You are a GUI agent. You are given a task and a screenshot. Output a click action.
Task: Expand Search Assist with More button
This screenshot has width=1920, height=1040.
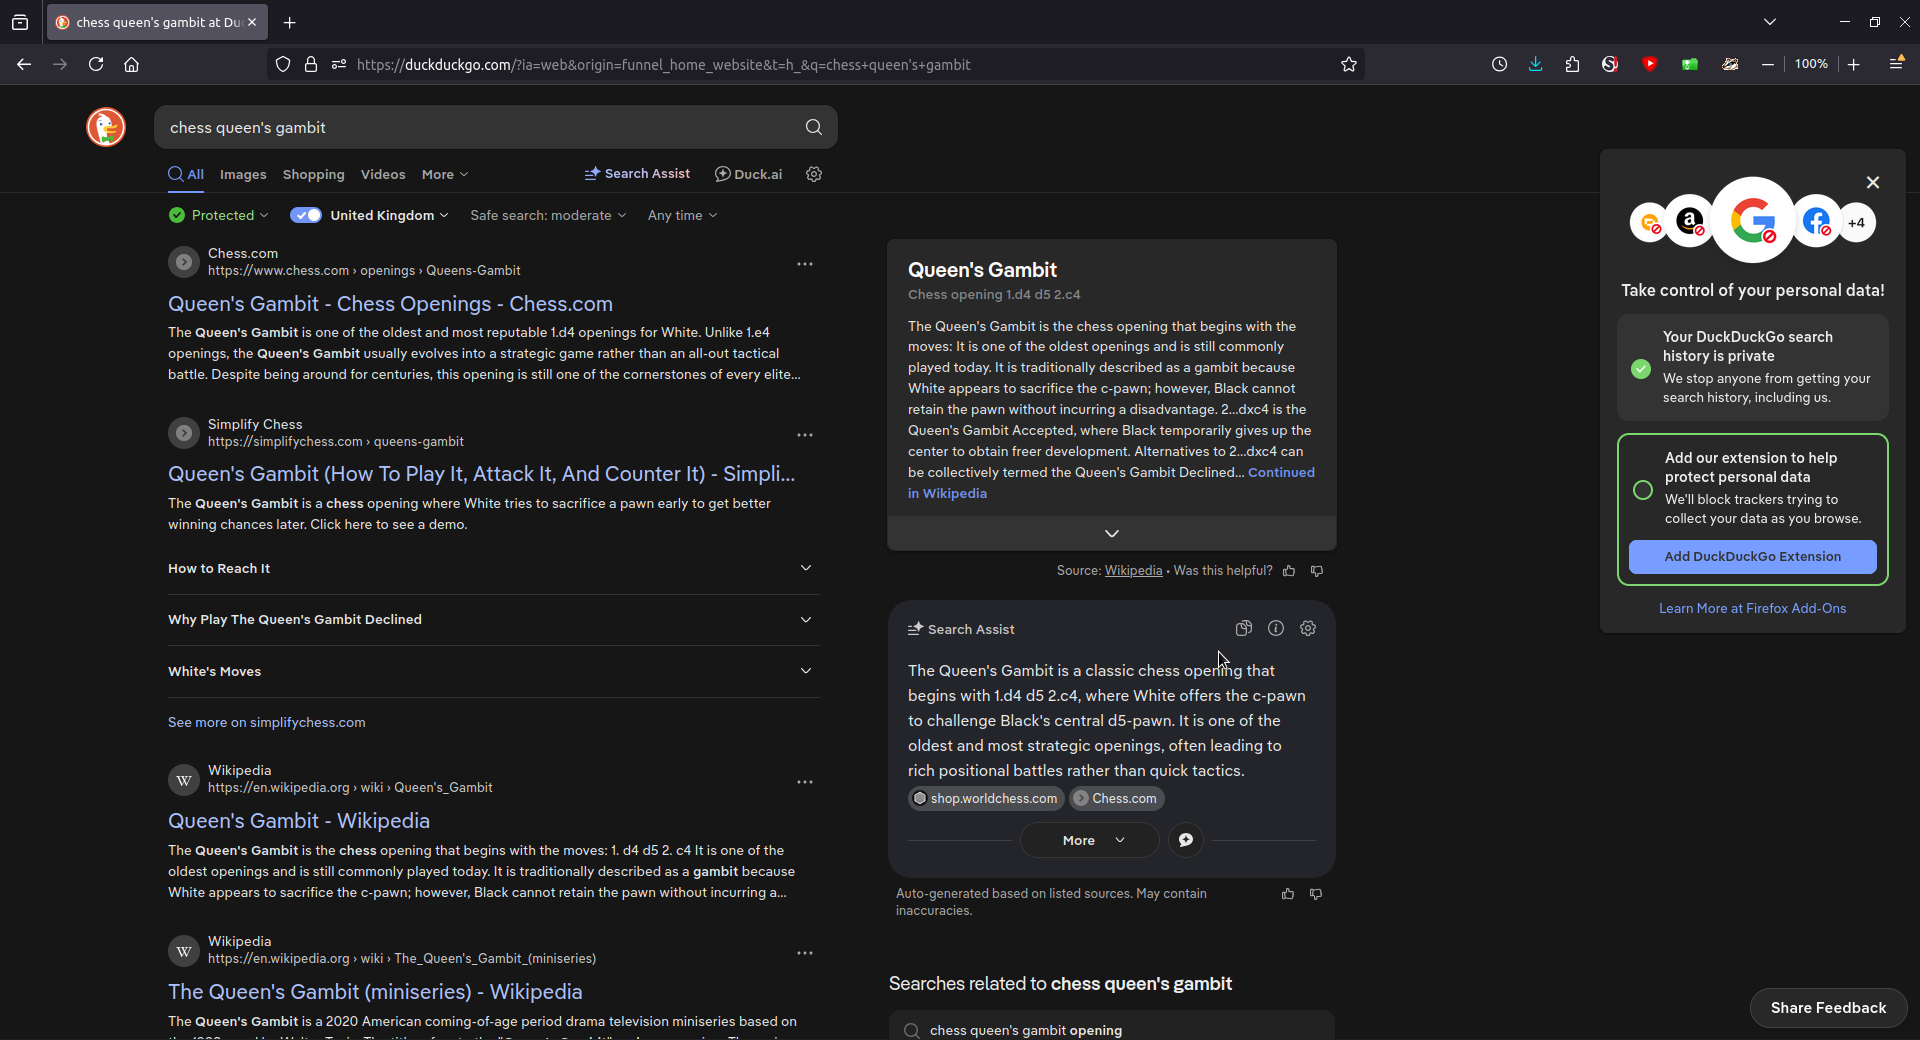click(x=1090, y=840)
